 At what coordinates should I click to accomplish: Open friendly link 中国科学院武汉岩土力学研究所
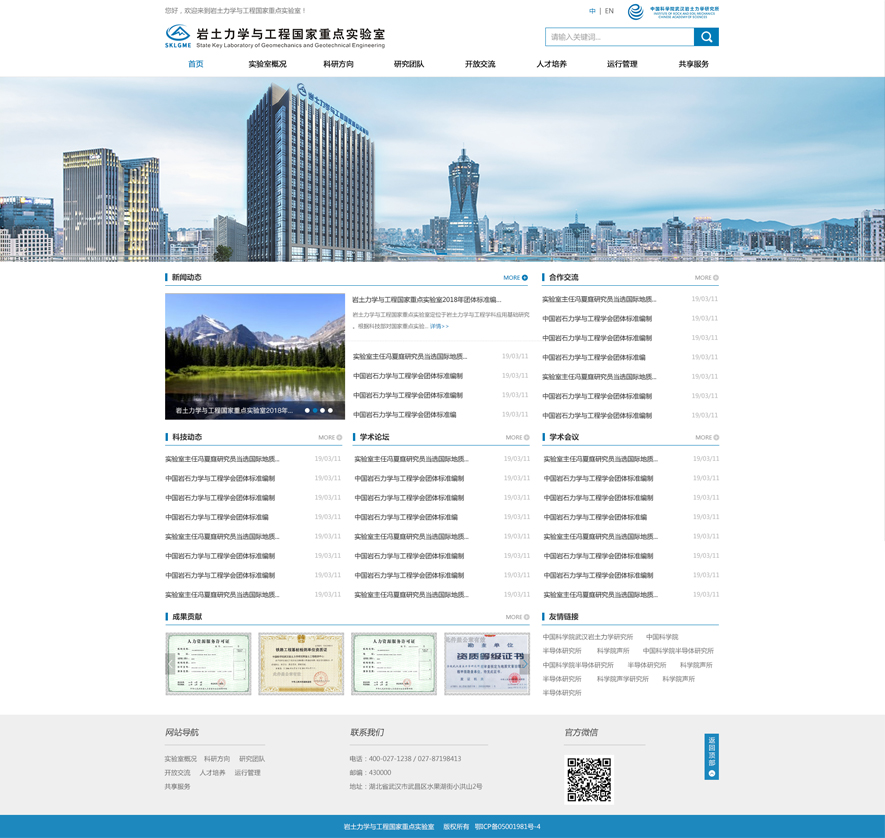coord(588,637)
